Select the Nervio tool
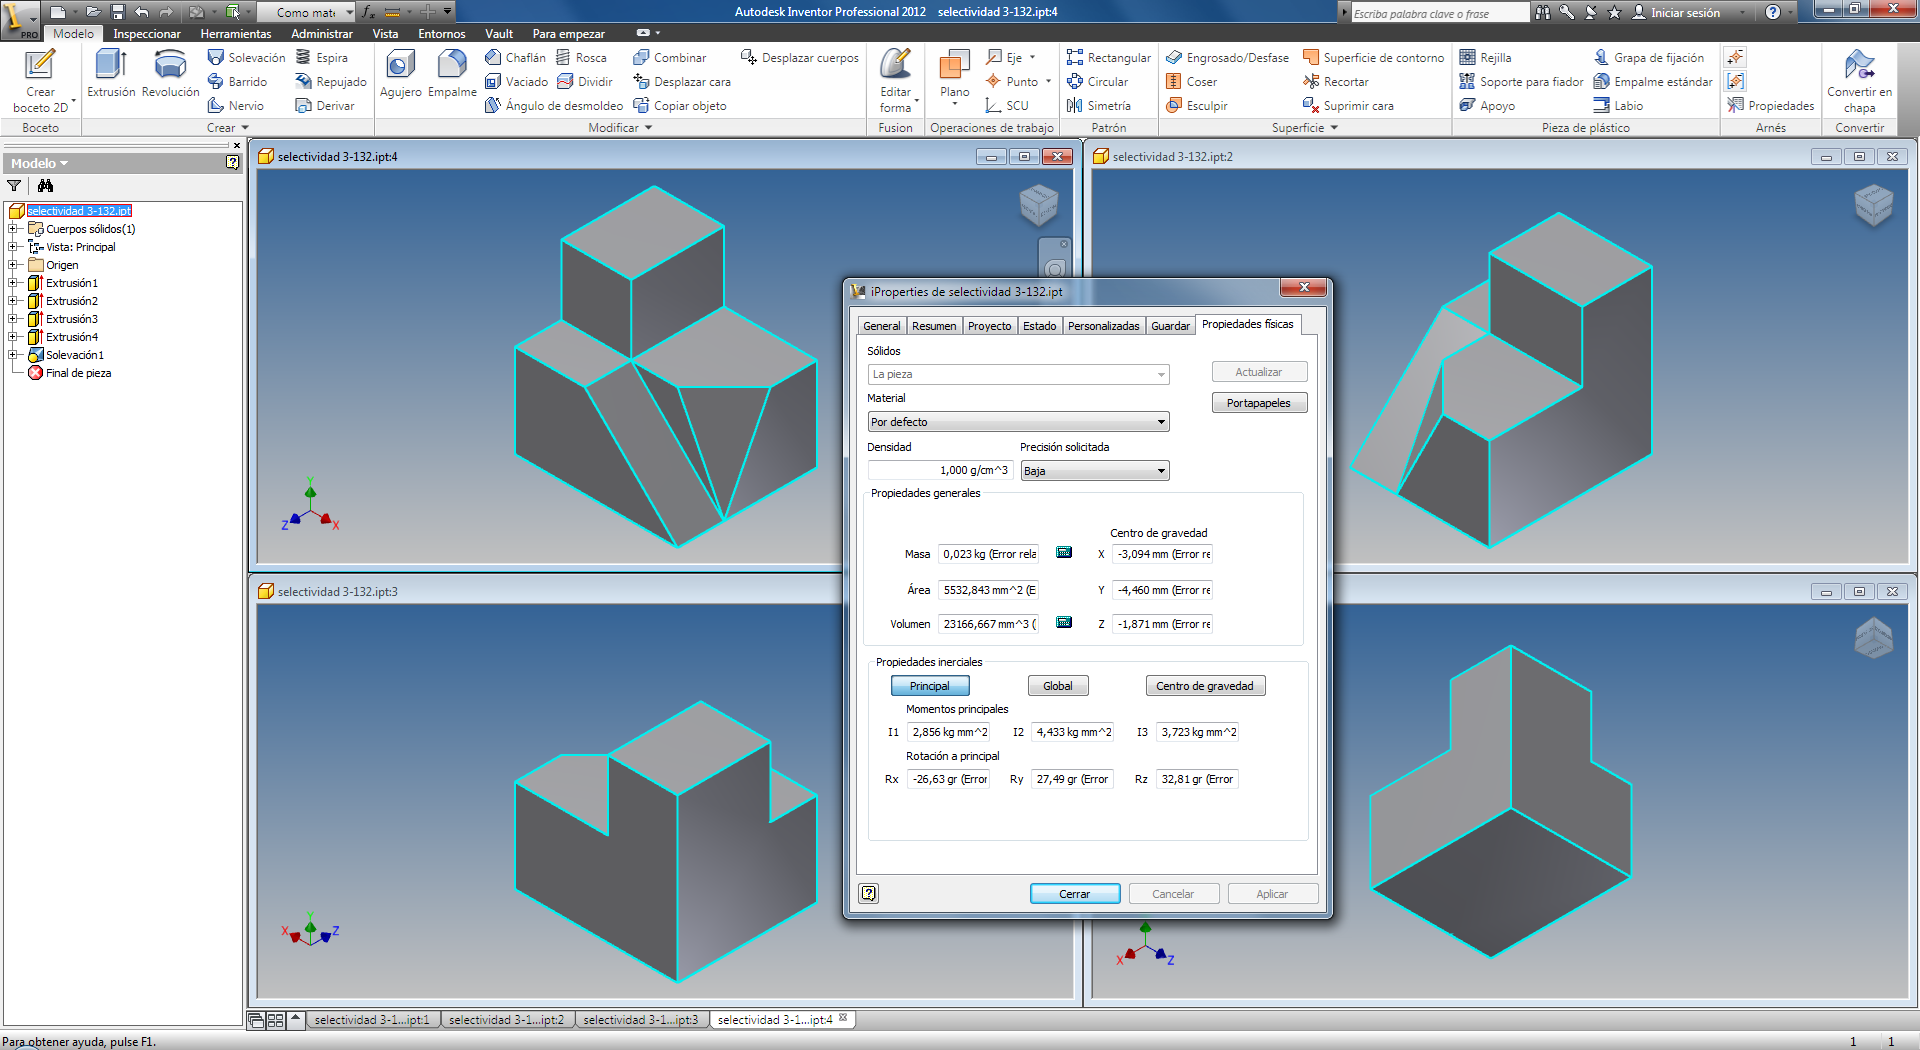The height and width of the screenshot is (1050, 1920). 236,106
